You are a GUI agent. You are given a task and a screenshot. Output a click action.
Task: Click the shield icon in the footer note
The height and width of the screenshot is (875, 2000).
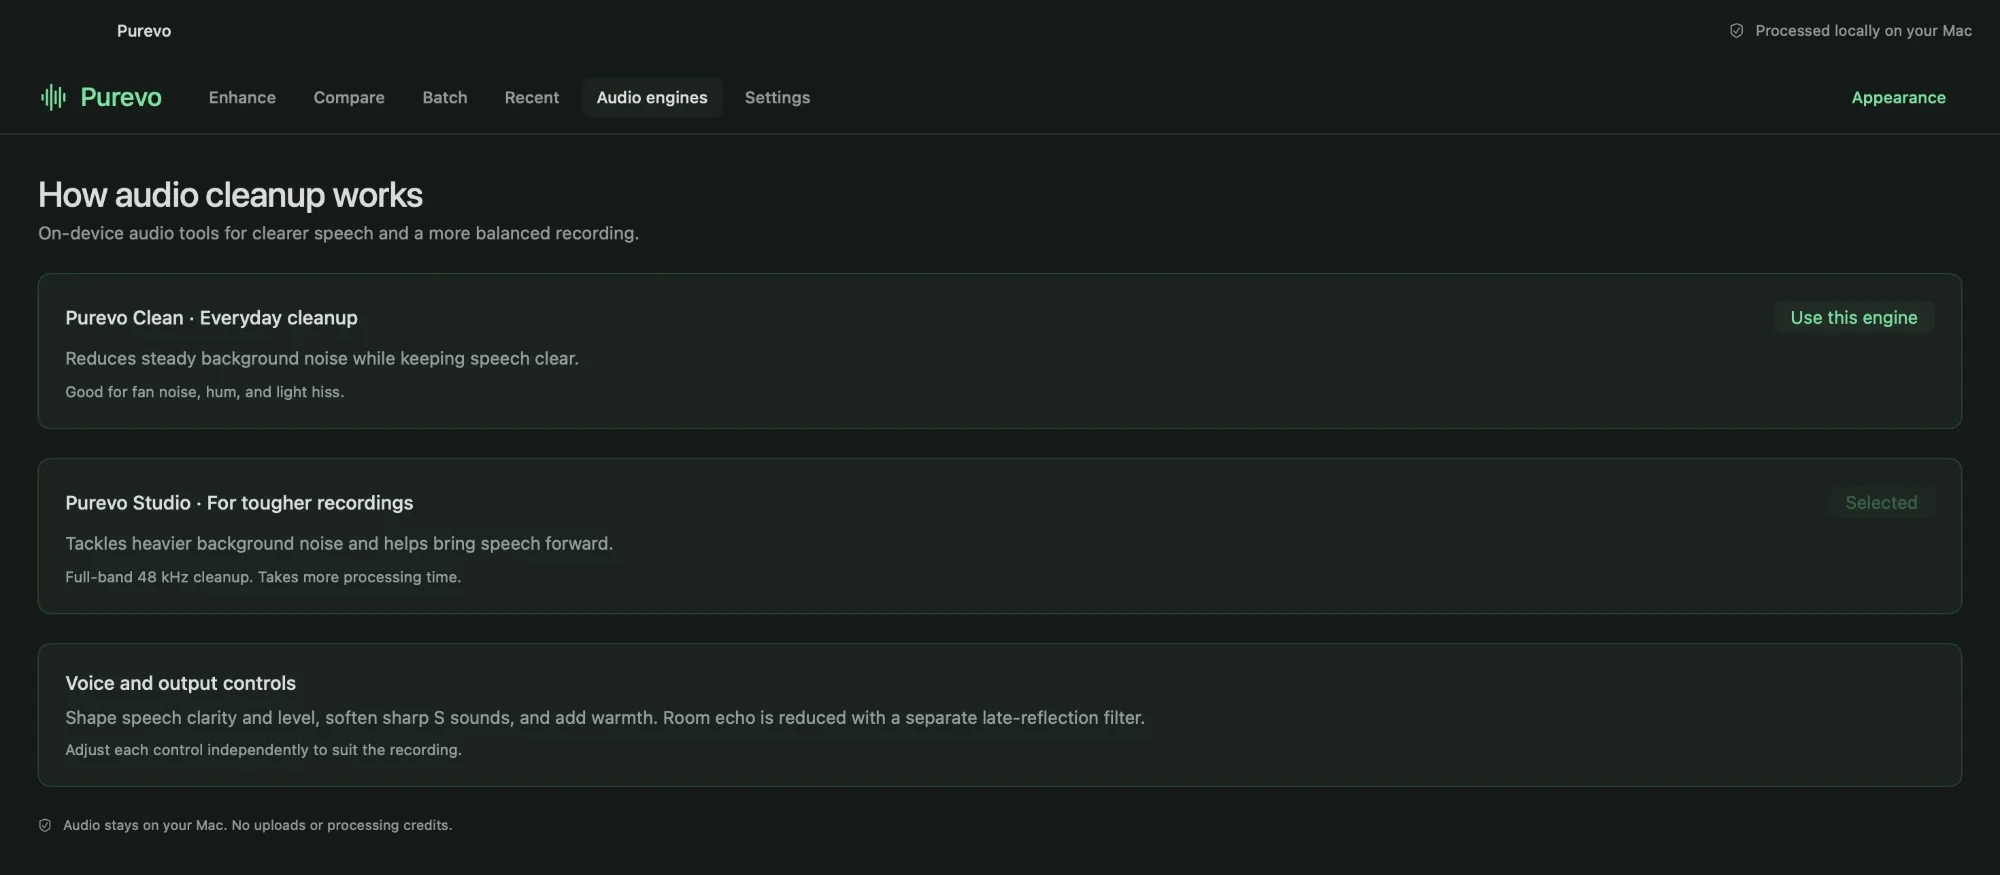(x=45, y=825)
